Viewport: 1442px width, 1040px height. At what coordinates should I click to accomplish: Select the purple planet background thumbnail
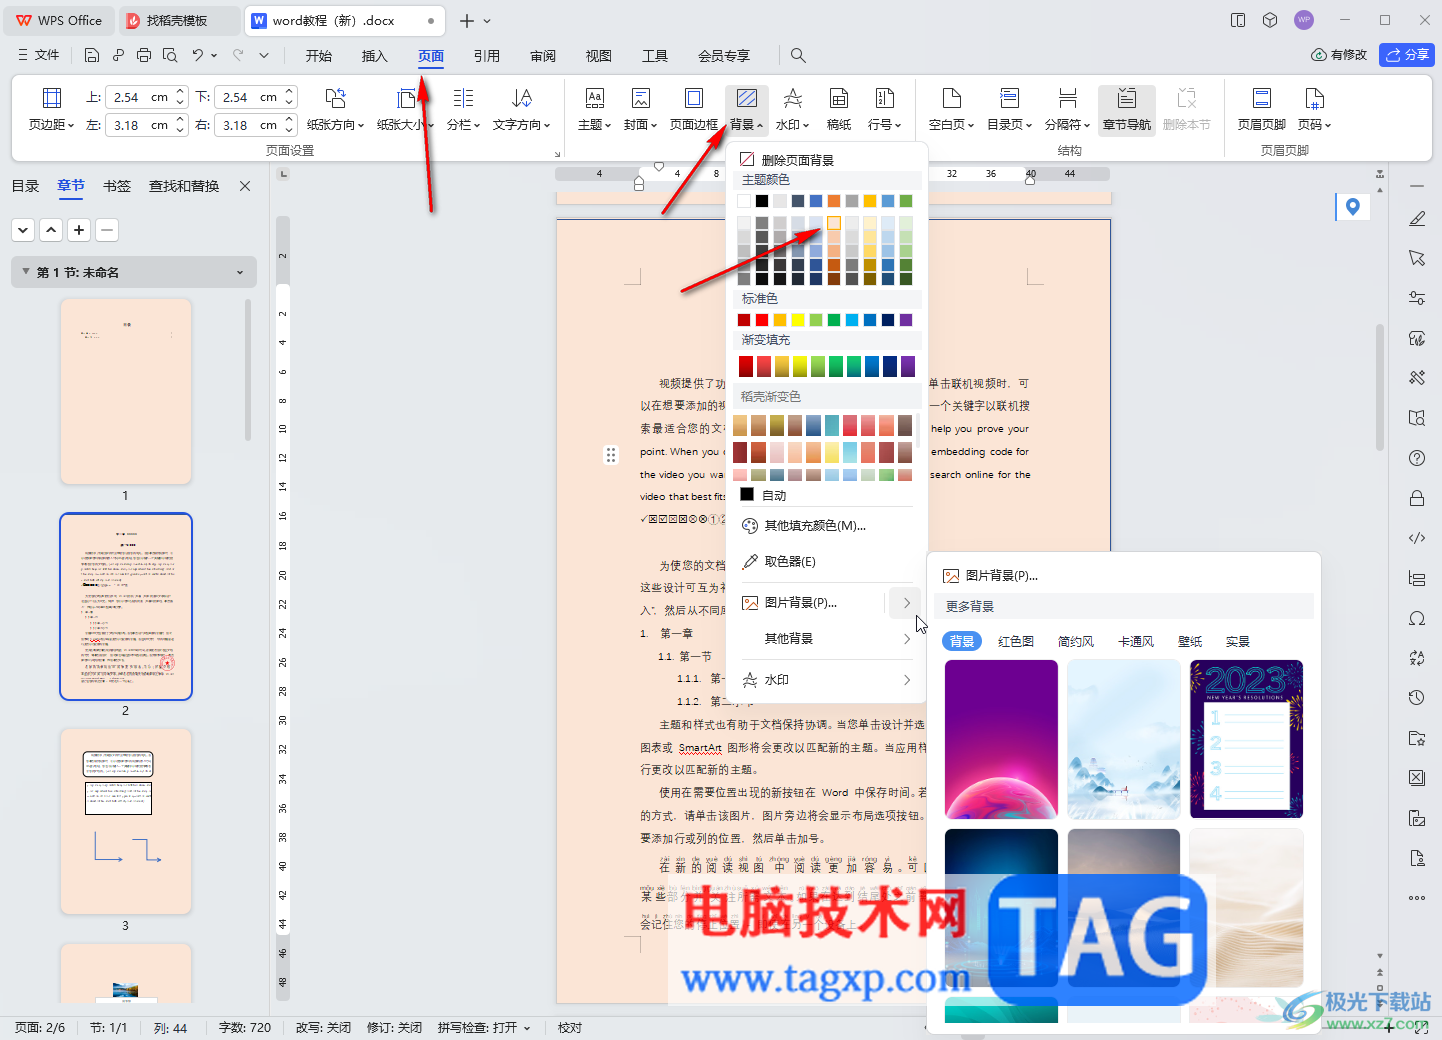(x=1001, y=739)
